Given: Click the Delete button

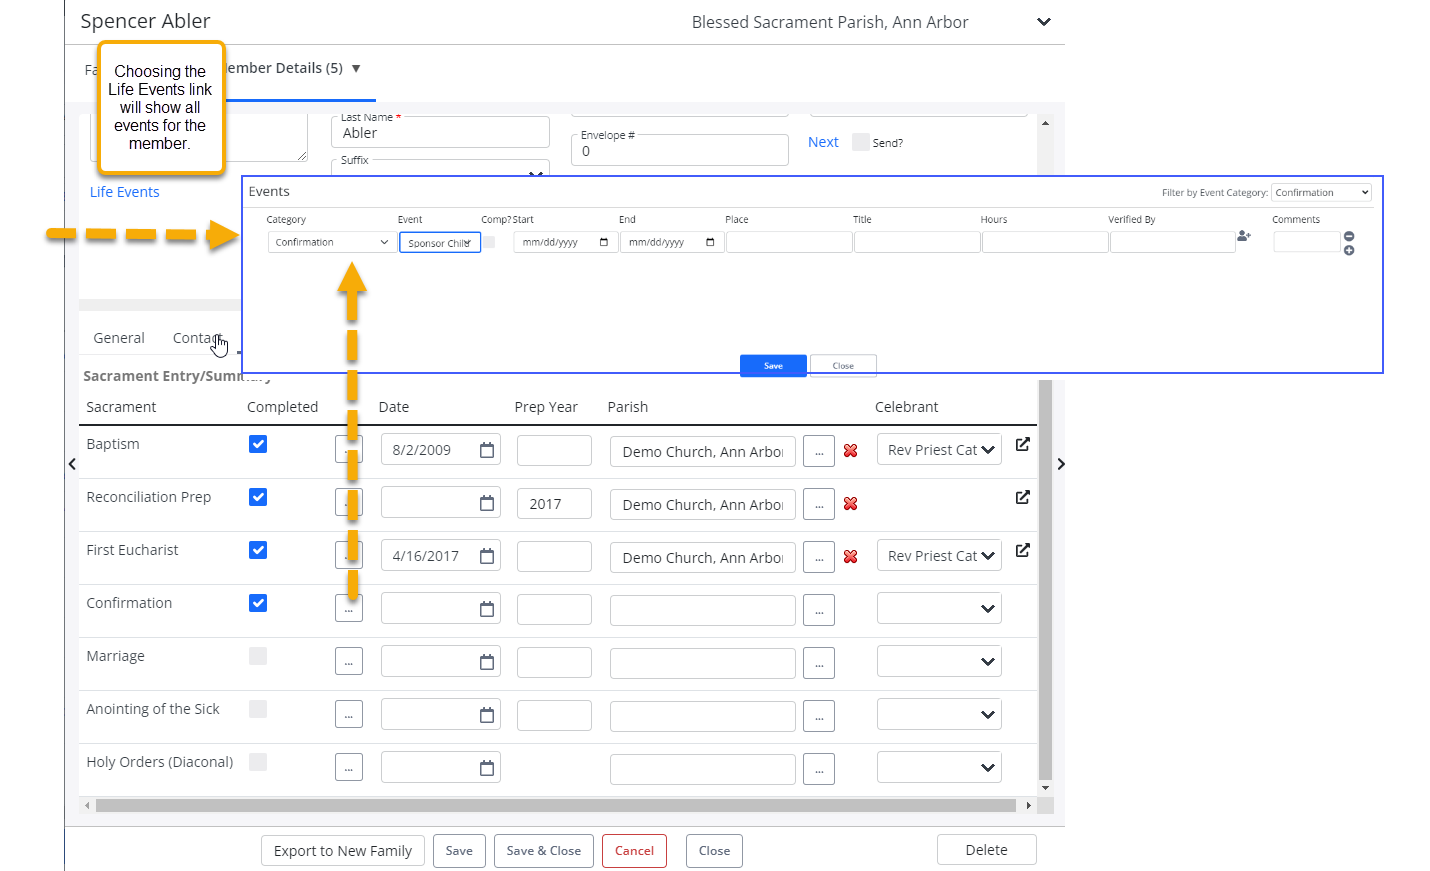Looking at the screenshot, I should [x=987, y=850].
